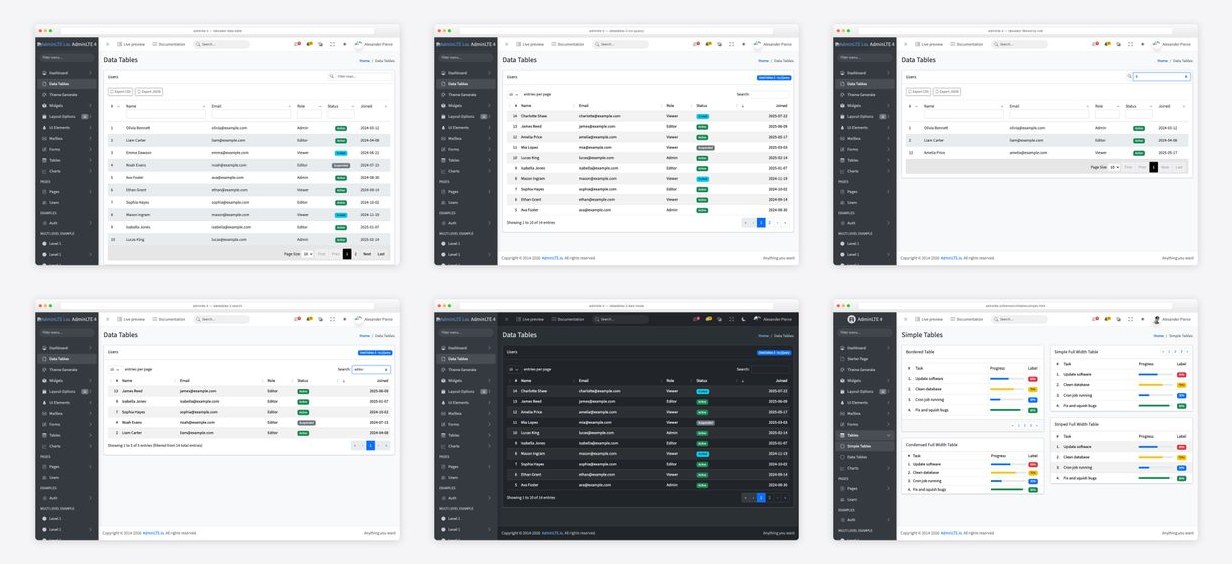Select Data Tables under Tables in the Simple Tables window

[865, 457]
